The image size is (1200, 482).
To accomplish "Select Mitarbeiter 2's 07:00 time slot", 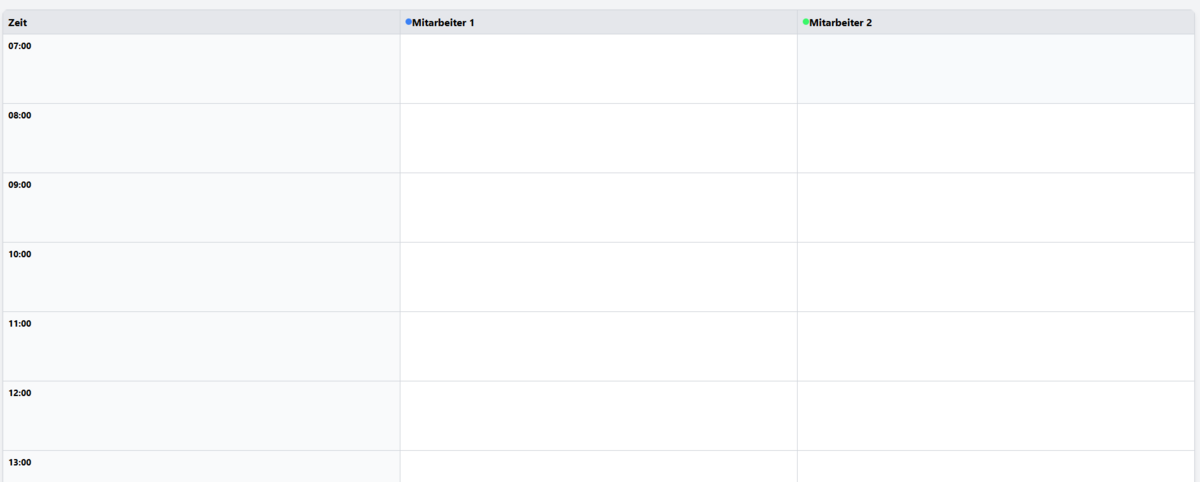I will tap(996, 69).
